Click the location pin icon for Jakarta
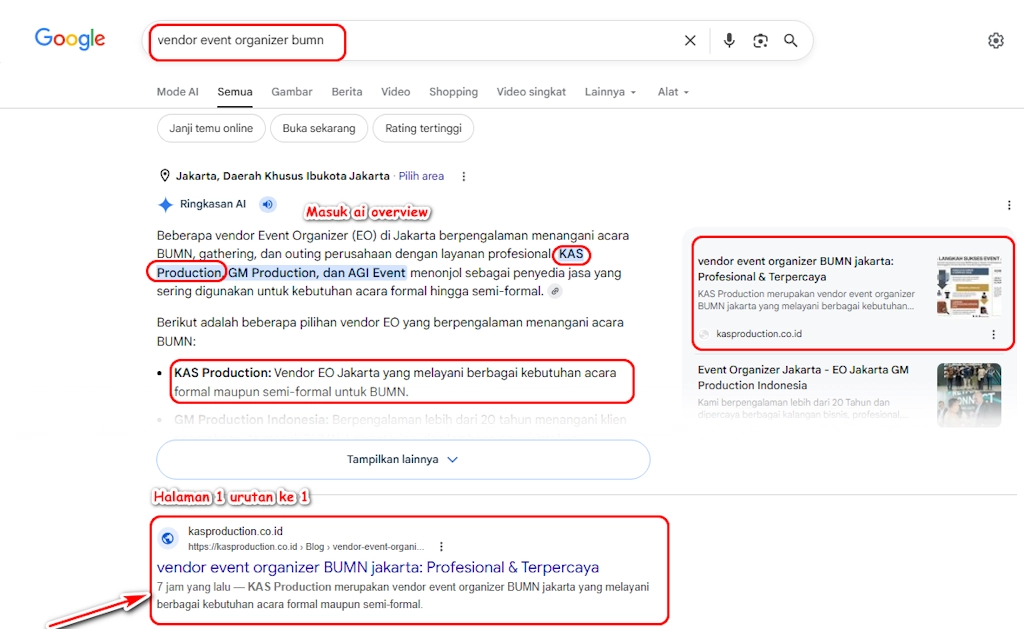1024x629 pixels. point(165,176)
